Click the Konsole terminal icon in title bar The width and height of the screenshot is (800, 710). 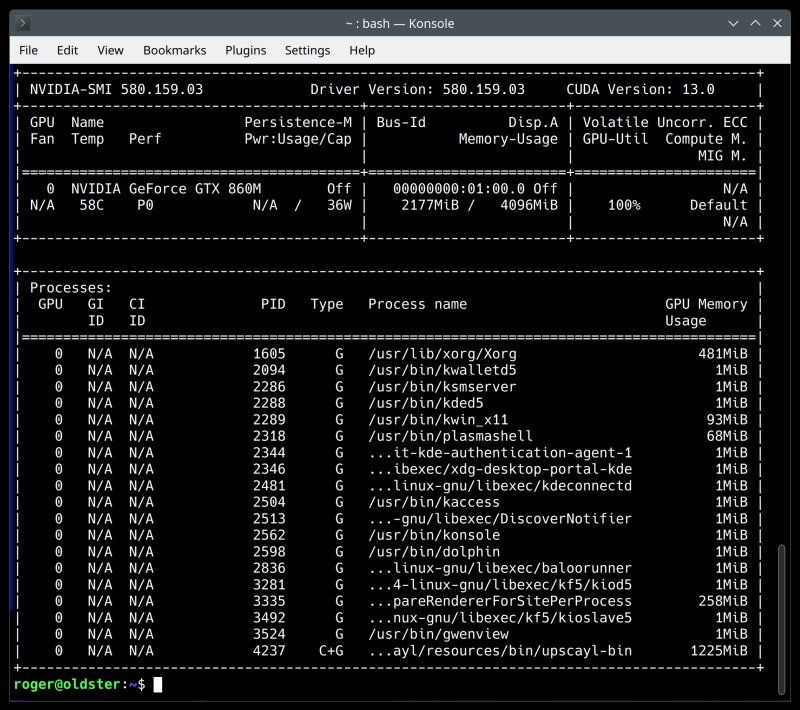coord(23,23)
